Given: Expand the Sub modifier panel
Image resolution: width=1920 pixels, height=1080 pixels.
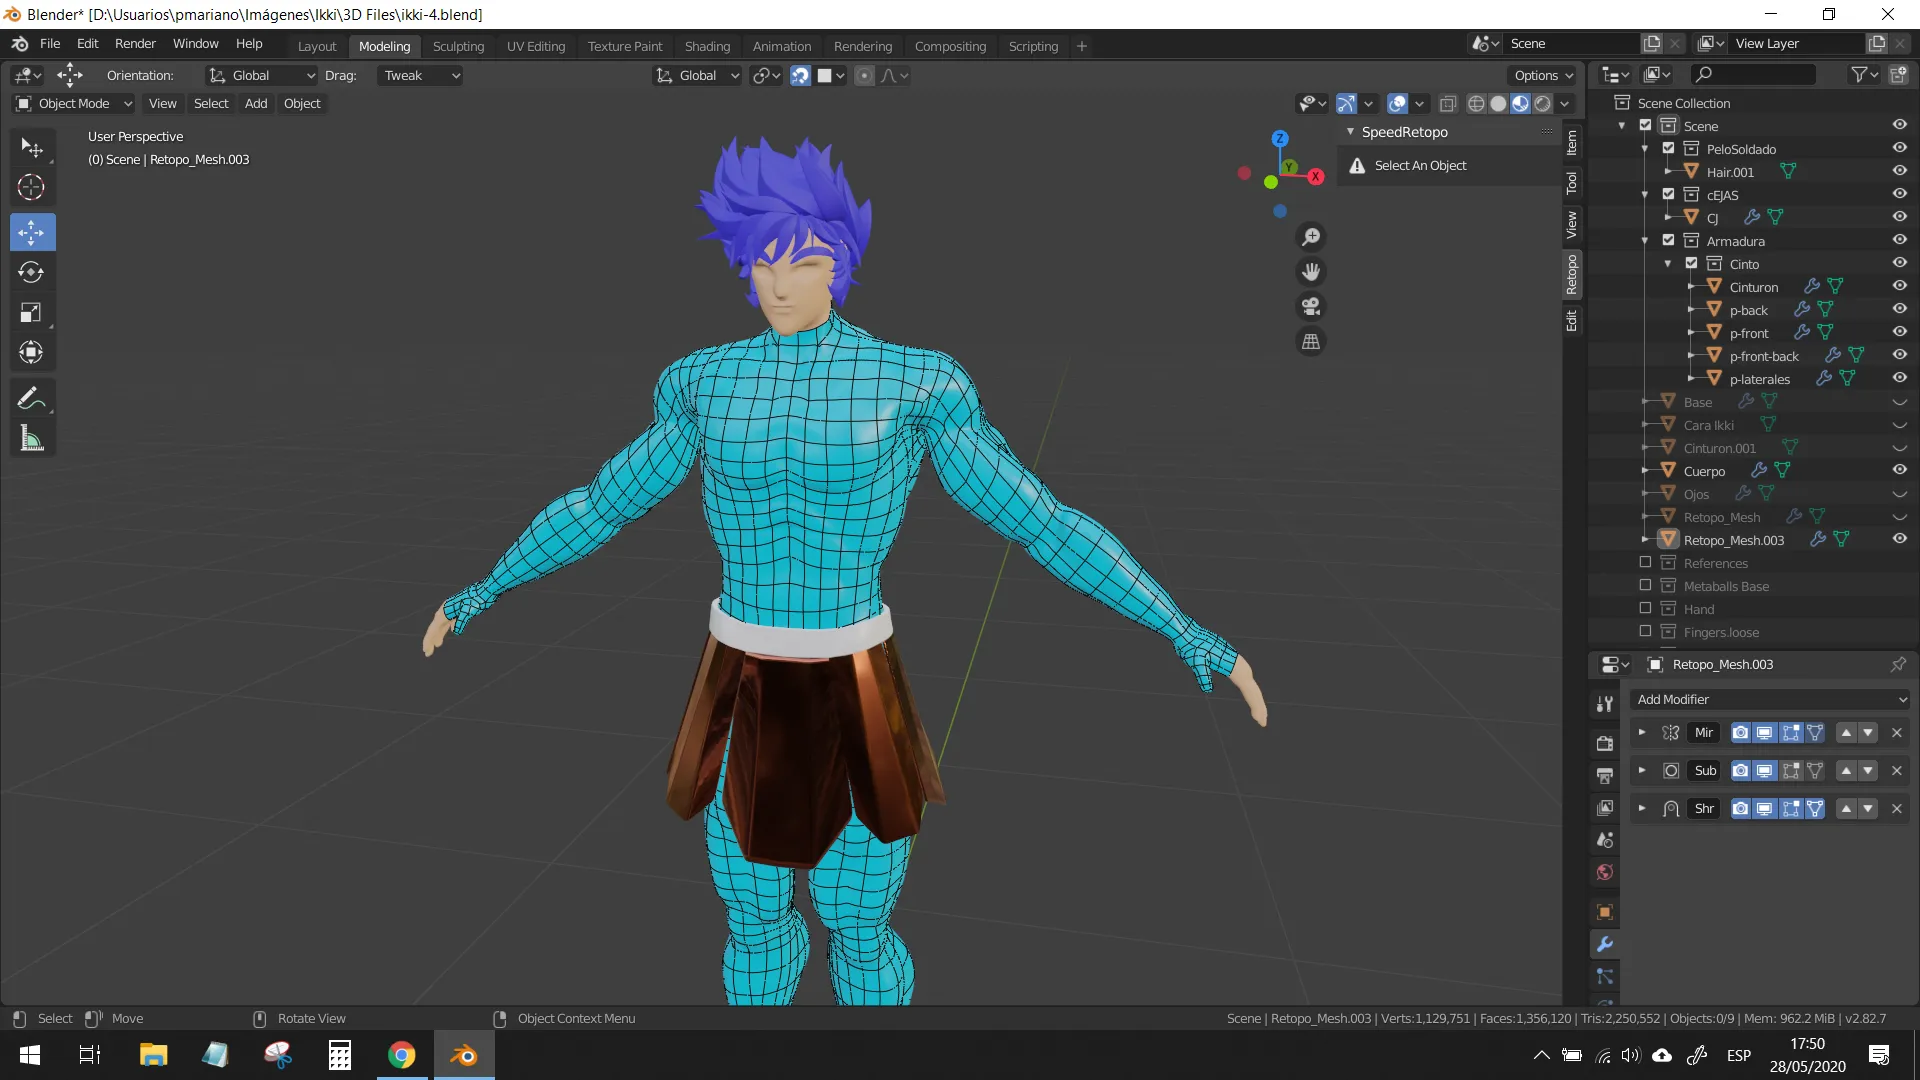Looking at the screenshot, I should [1641, 771].
